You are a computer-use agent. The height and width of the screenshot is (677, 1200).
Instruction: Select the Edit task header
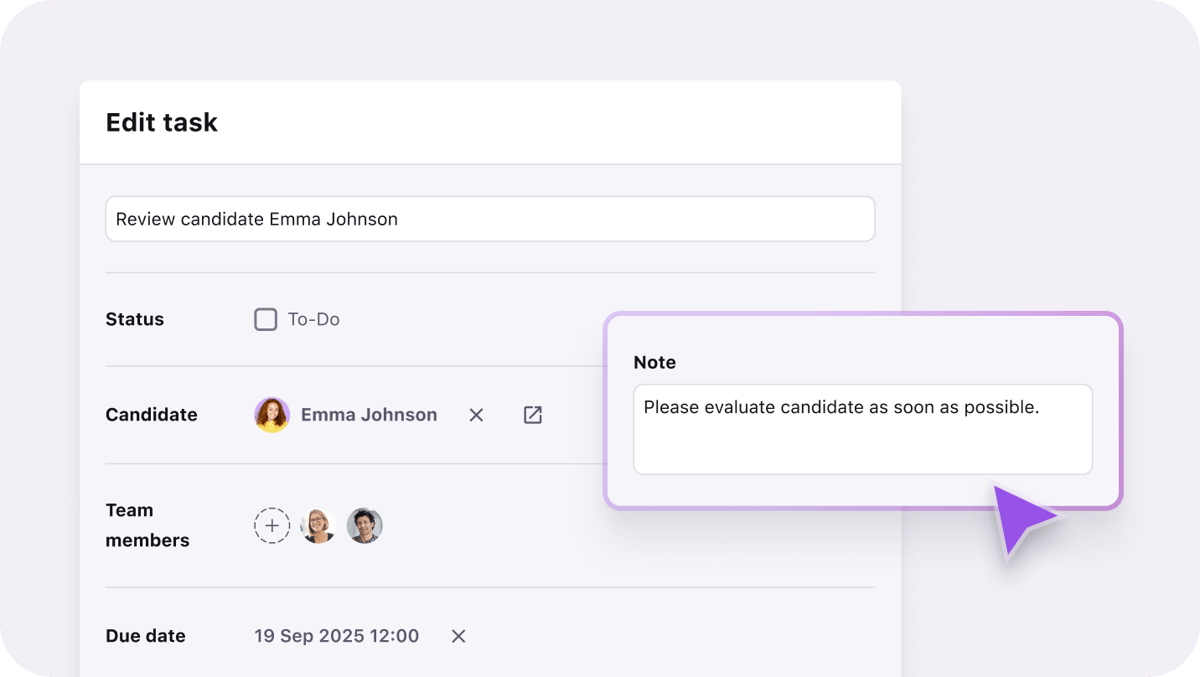161,122
